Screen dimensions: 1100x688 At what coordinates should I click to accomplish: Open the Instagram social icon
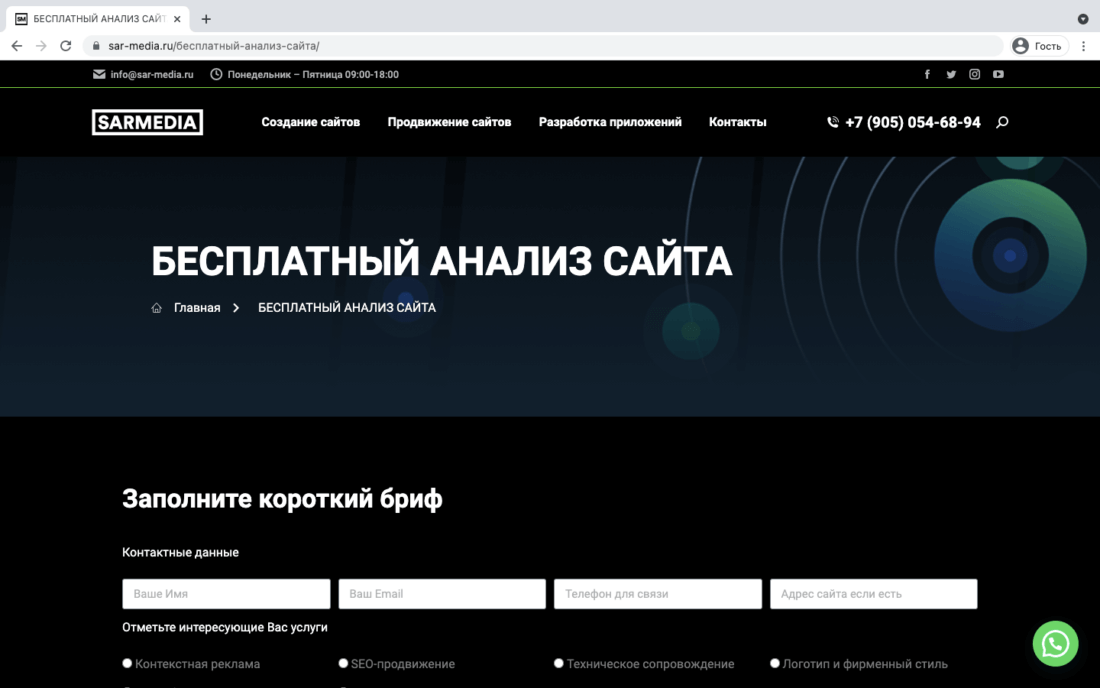click(974, 74)
